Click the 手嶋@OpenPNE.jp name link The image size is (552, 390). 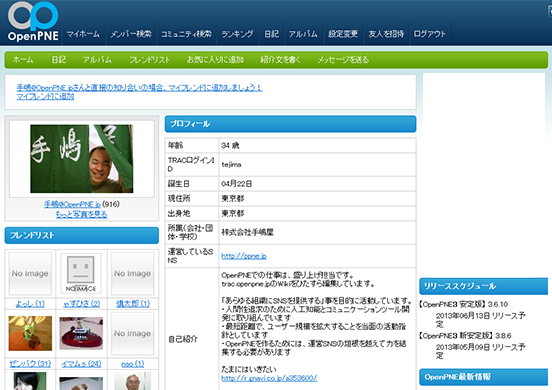pyautogui.click(x=72, y=204)
